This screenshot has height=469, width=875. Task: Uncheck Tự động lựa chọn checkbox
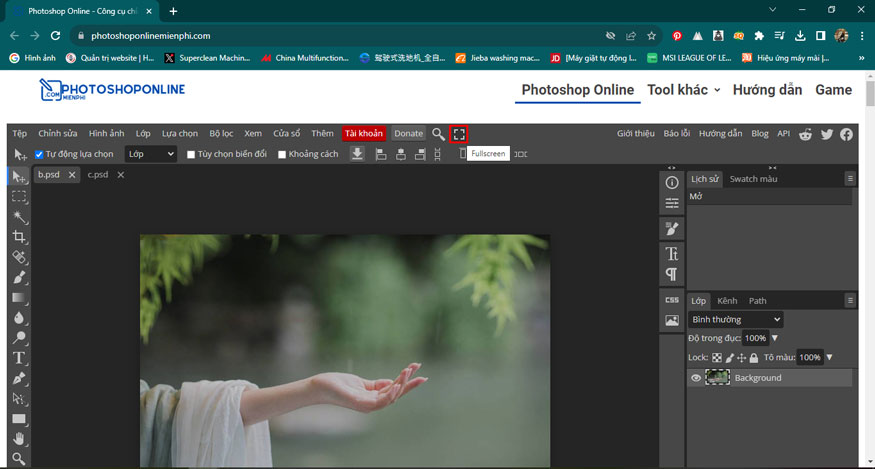[39, 155]
